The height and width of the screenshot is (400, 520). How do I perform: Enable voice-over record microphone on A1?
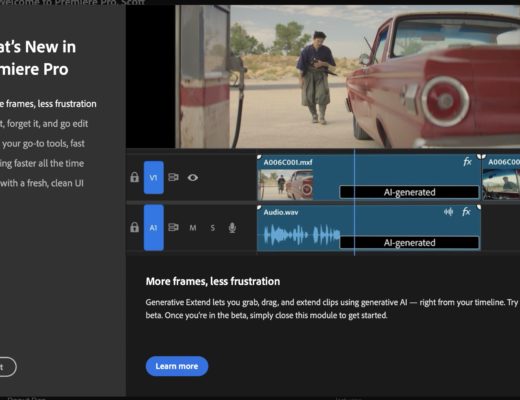[232, 228]
